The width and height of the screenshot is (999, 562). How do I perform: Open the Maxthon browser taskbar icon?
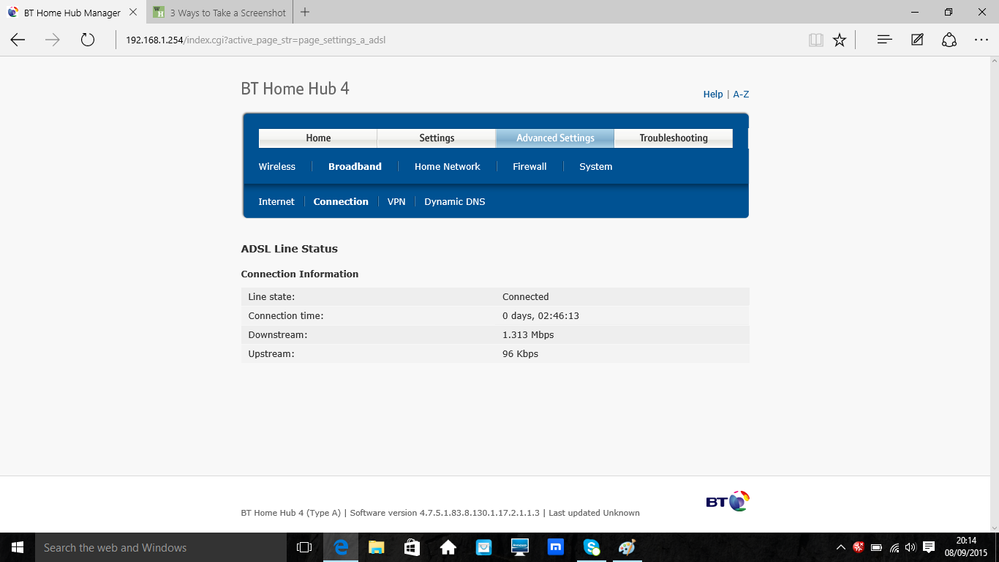coord(556,547)
